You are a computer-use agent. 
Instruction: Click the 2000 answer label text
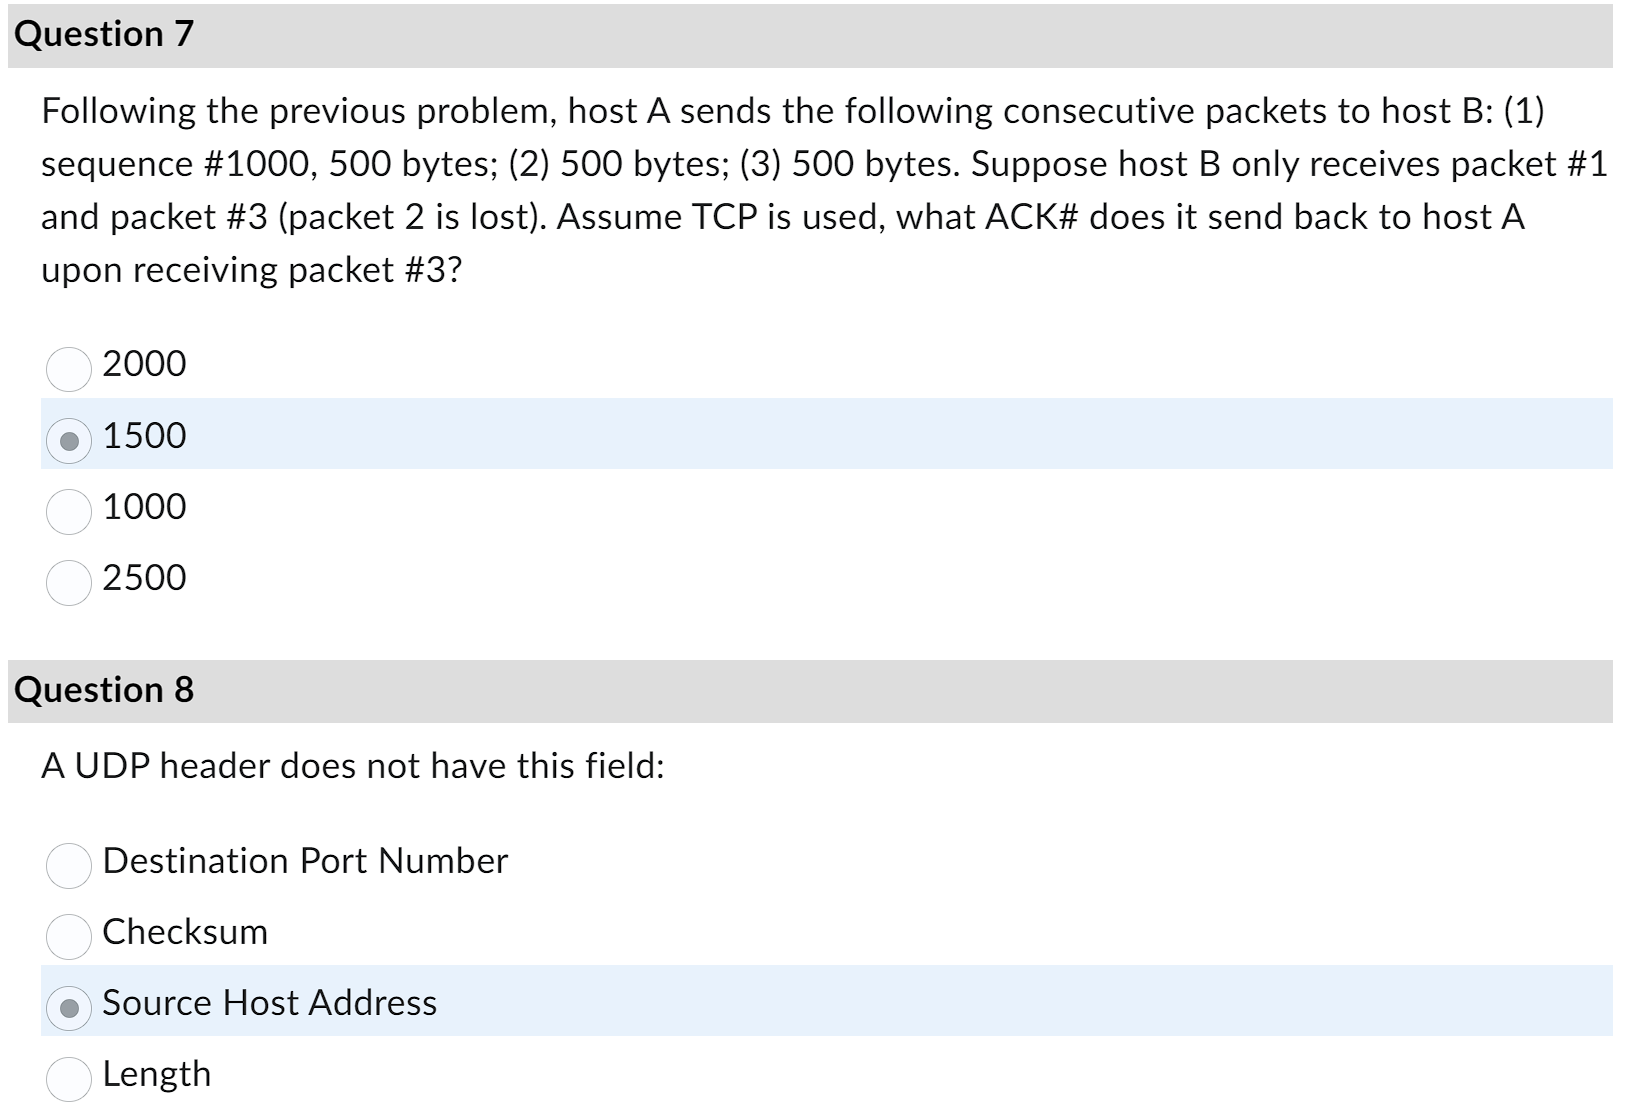pyautogui.click(x=143, y=364)
